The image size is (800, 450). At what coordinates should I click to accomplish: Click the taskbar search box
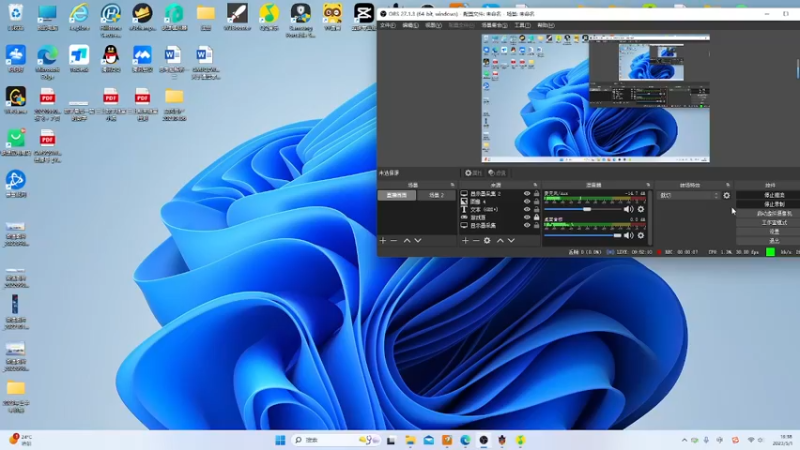click(336, 440)
